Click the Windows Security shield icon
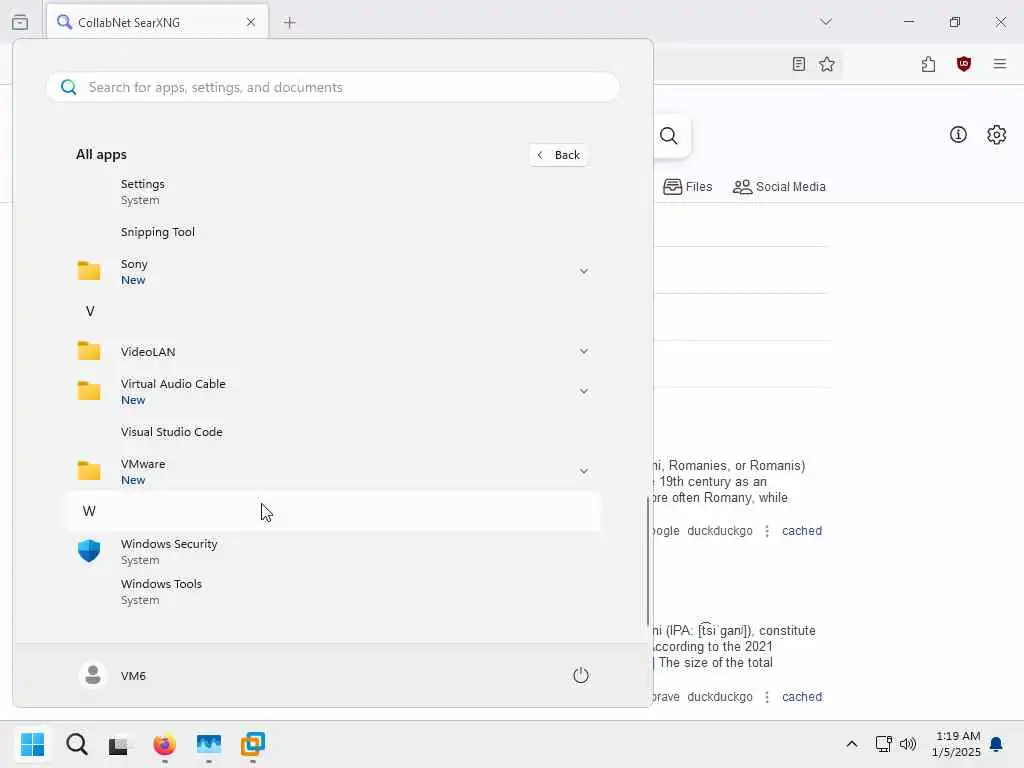Image resolution: width=1024 pixels, height=768 pixels. [89, 551]
